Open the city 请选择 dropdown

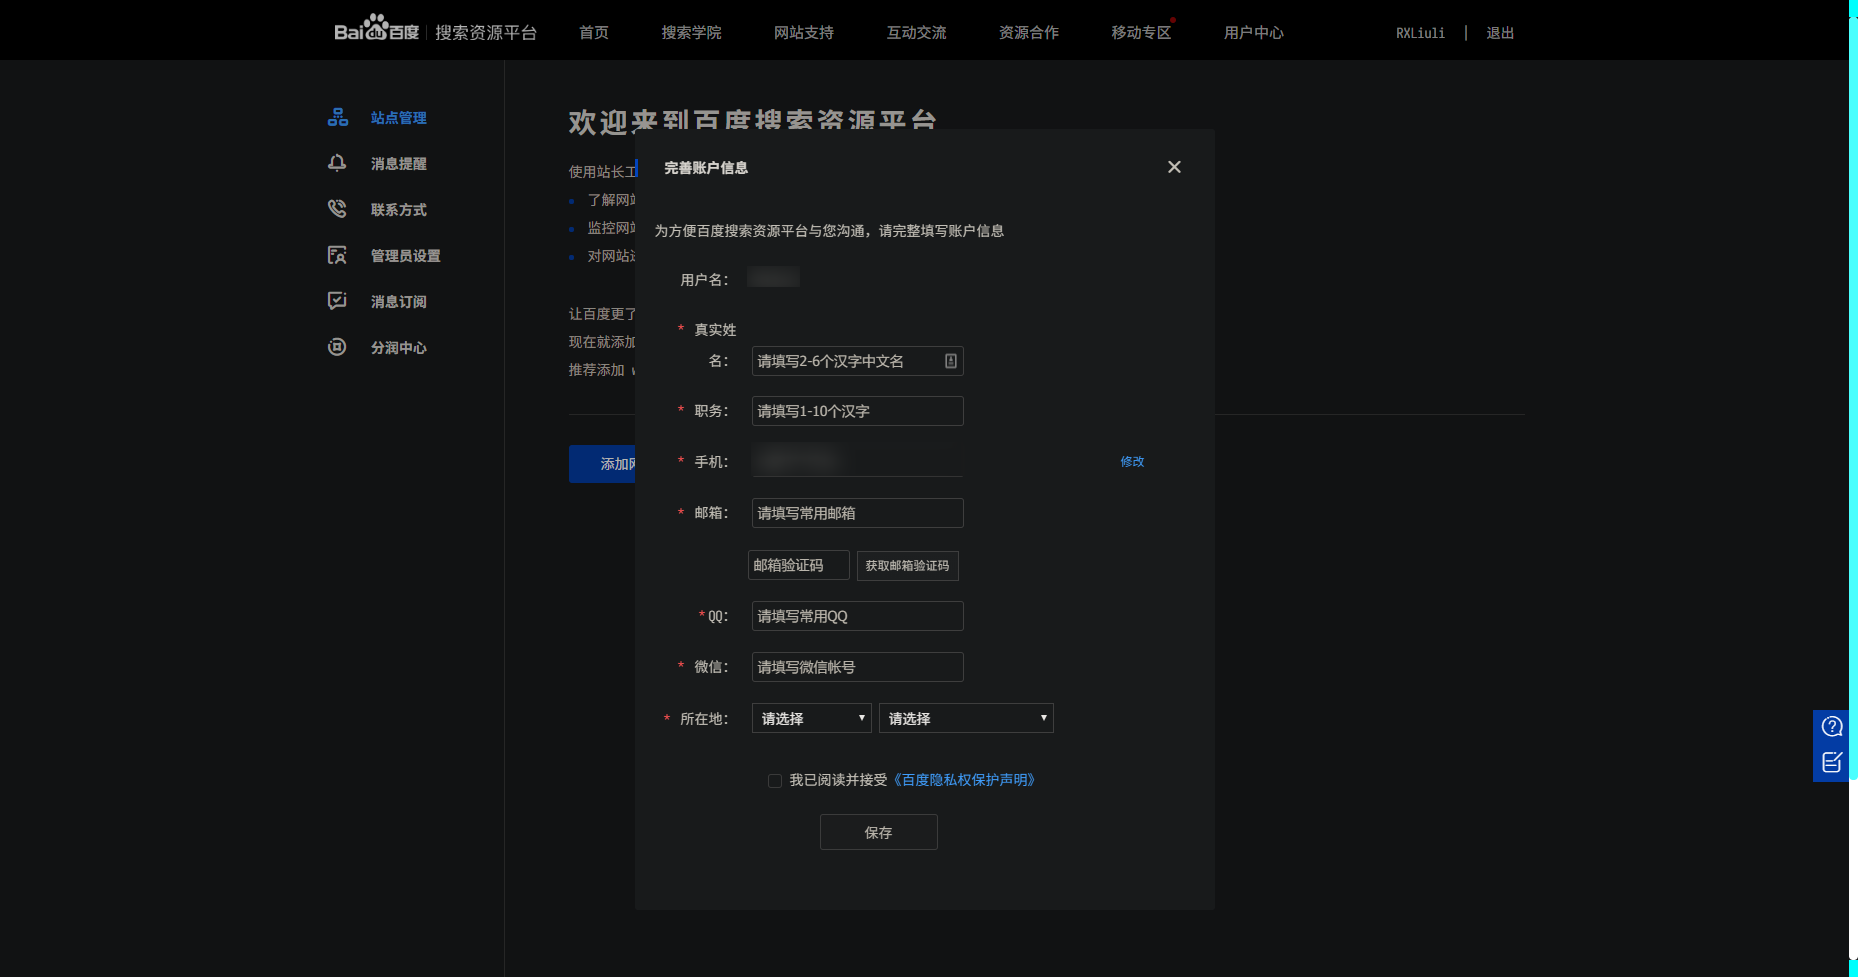point(966,718)
